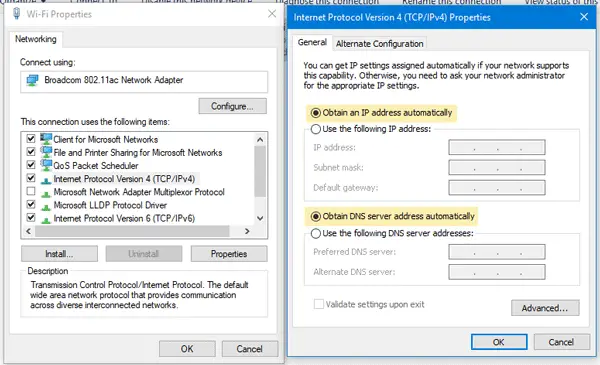Open the Advanced settings button

[x=545, y=308]
